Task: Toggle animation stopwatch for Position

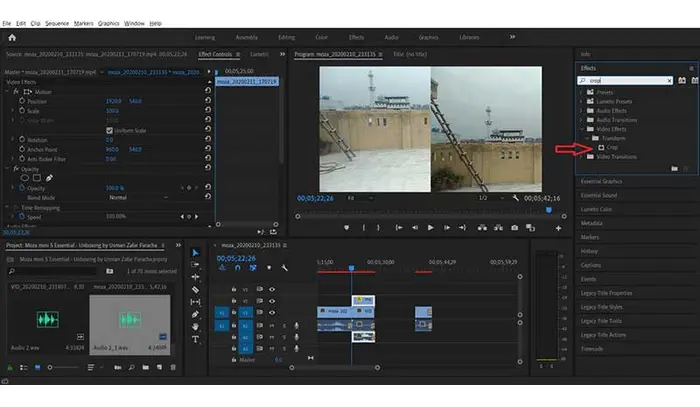Action: click(x=22, y=101)
